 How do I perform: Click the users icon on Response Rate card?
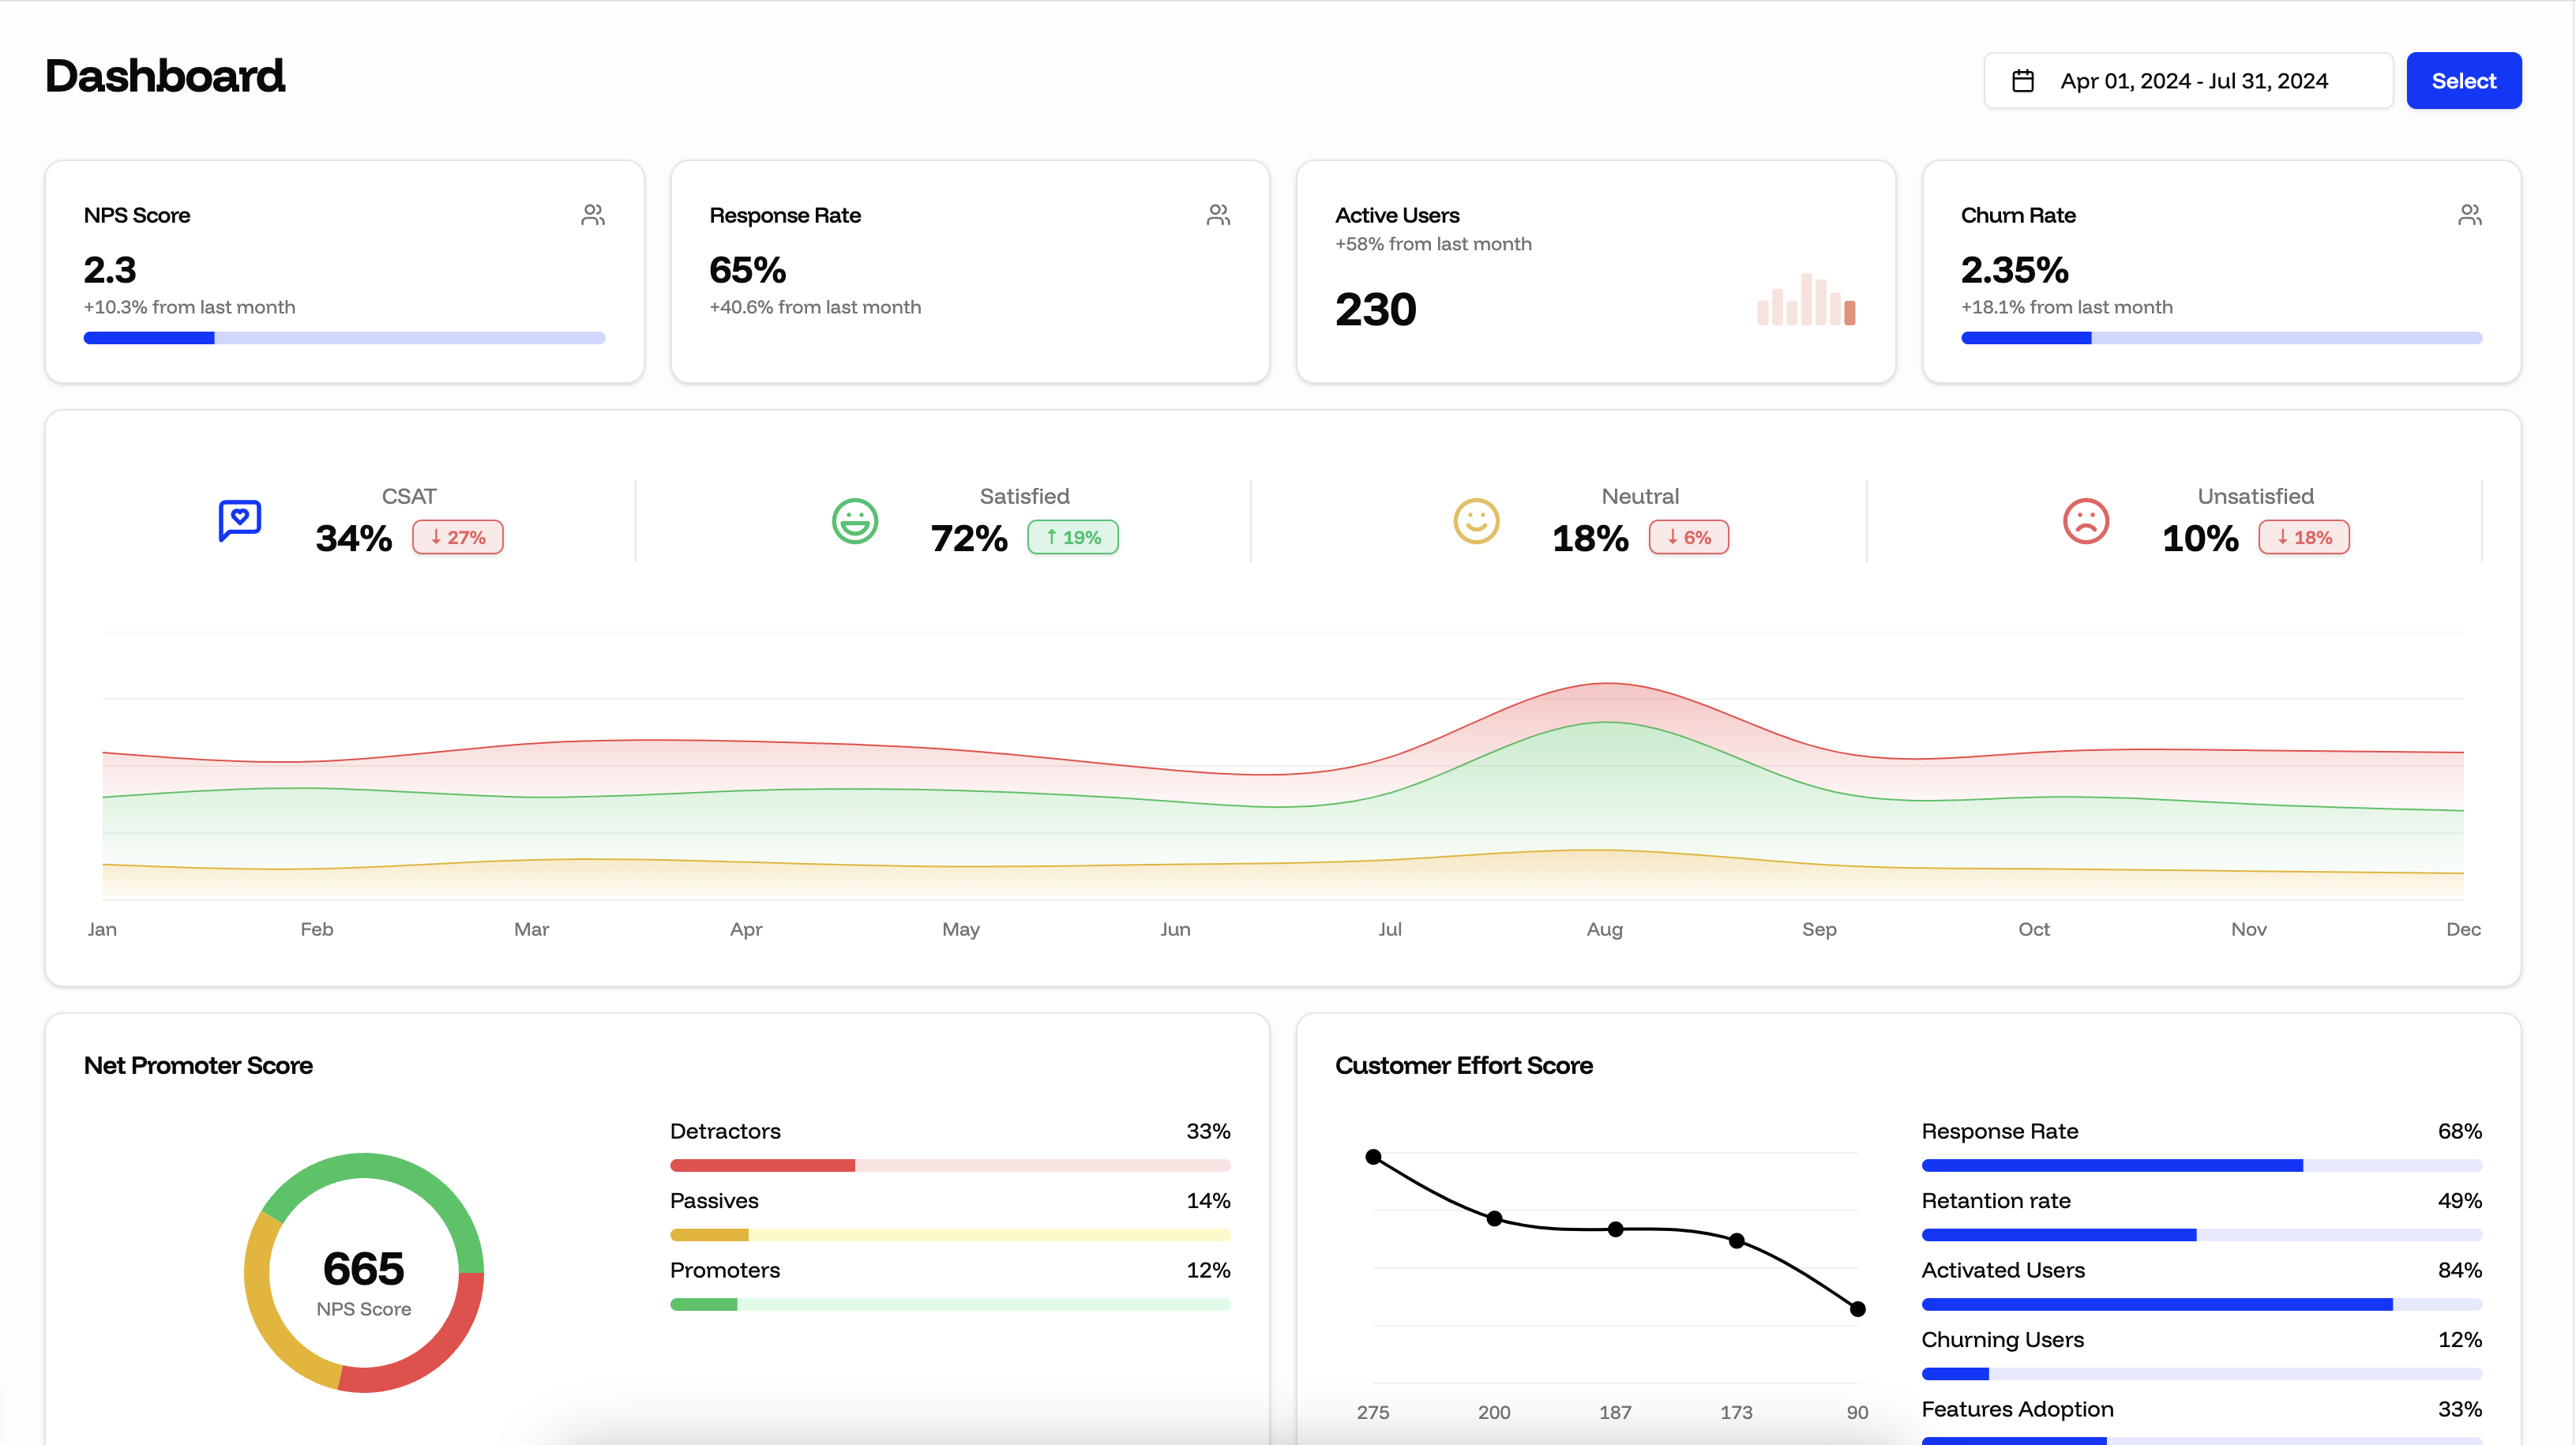pos(1218,215)
